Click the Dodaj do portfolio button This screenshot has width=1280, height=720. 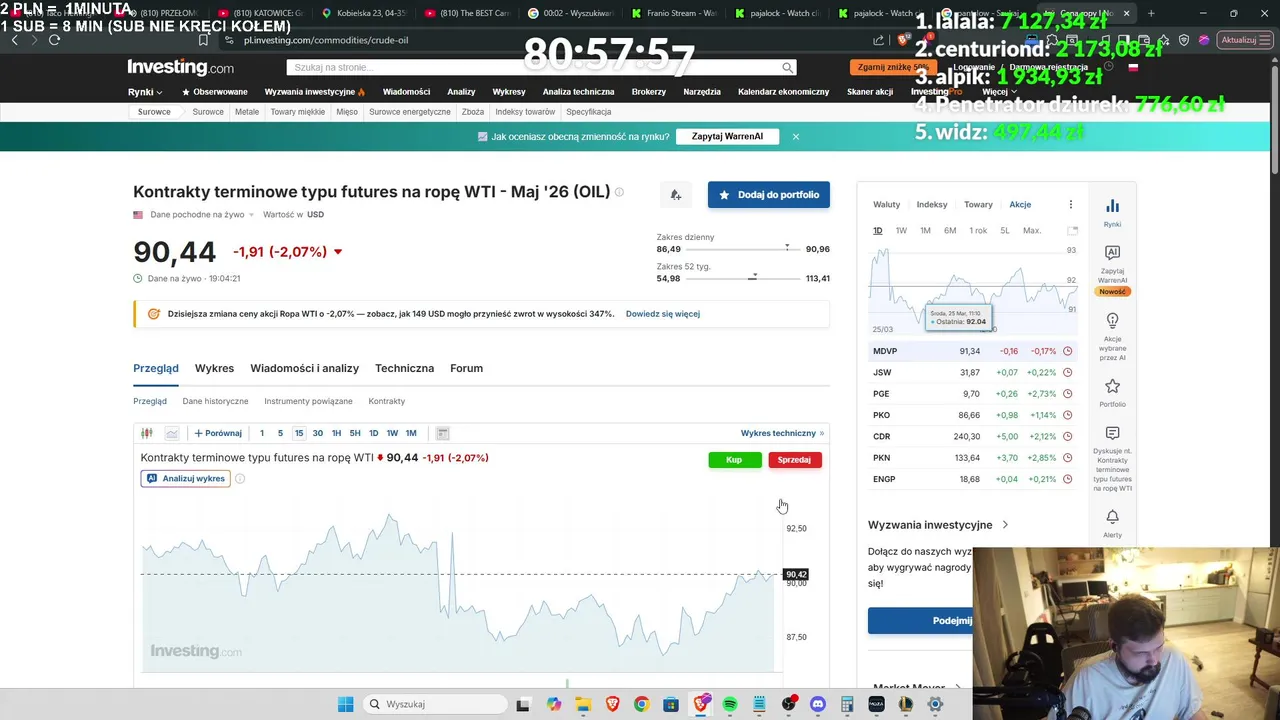tap(769, 195)
